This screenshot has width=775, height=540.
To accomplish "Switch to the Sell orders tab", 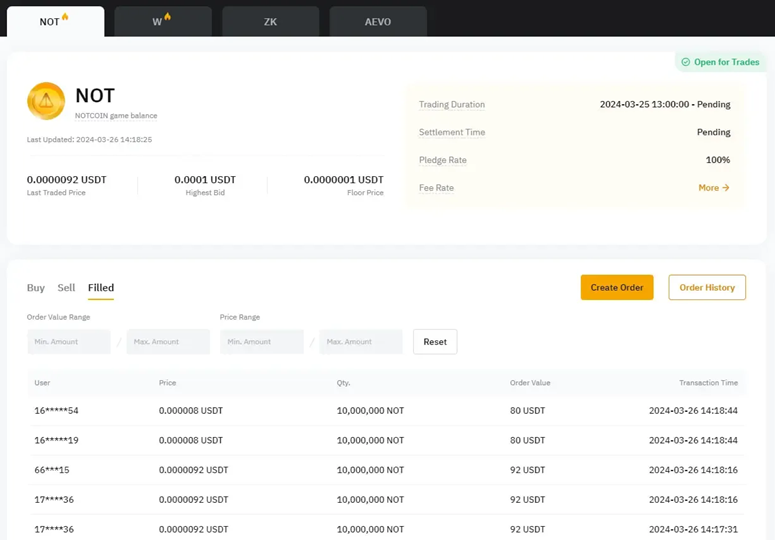I will pos(66,288).
